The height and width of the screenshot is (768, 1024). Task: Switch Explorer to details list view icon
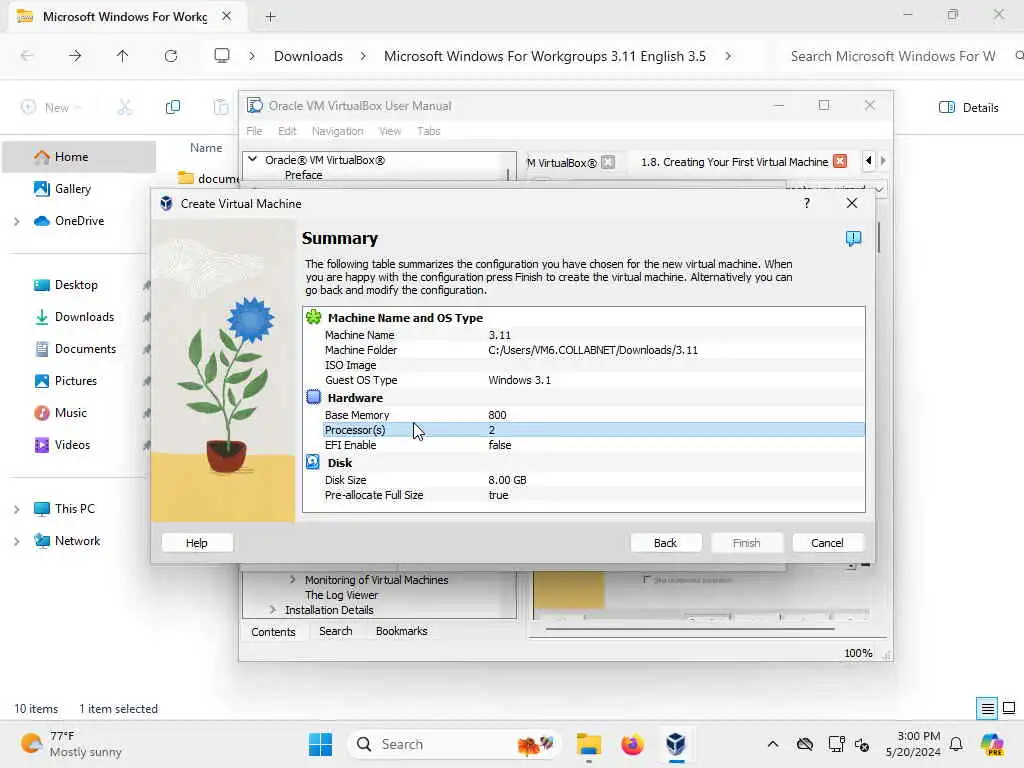[987, 708]
